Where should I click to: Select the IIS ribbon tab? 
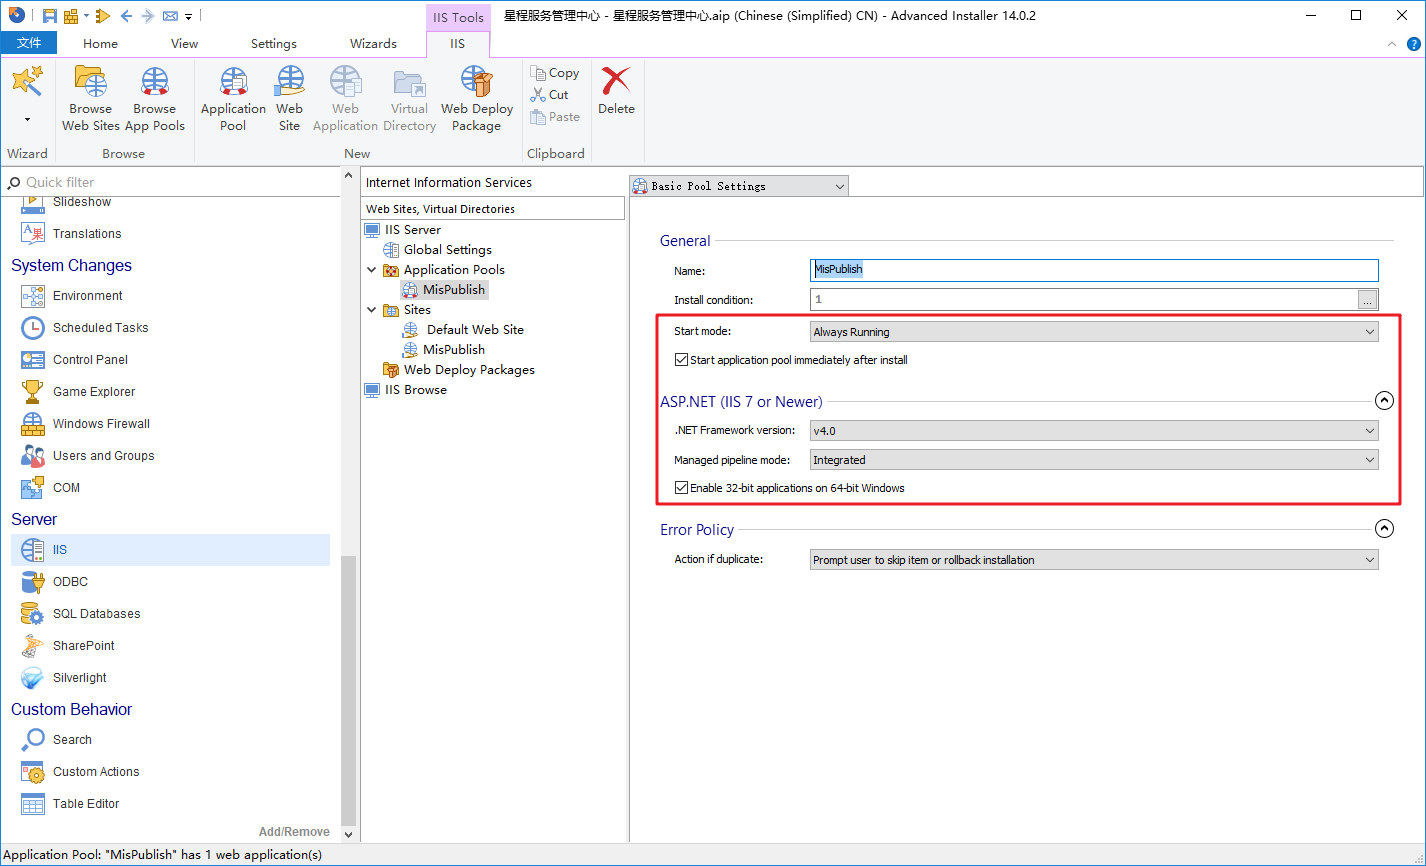point(458,44)
